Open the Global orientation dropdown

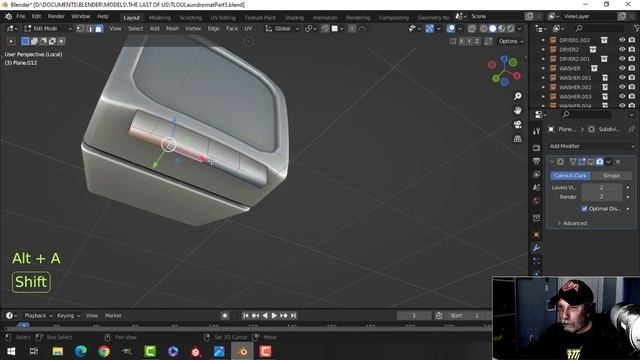coord(282,29)
